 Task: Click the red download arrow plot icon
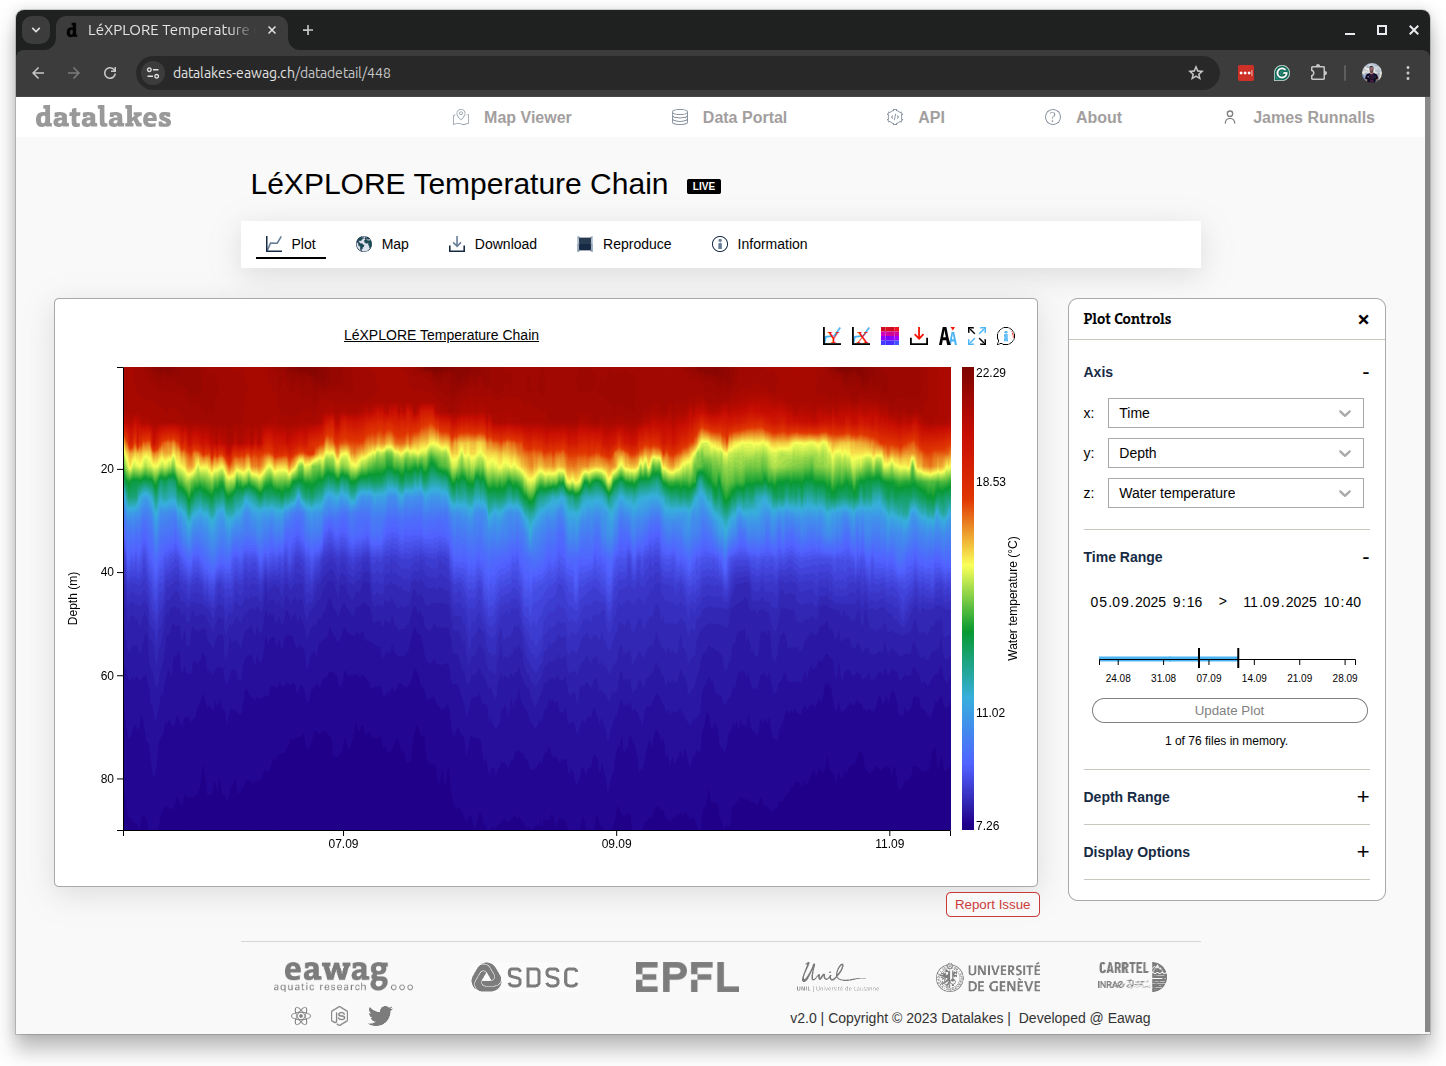pyautogui.click(x=919, y=336)
